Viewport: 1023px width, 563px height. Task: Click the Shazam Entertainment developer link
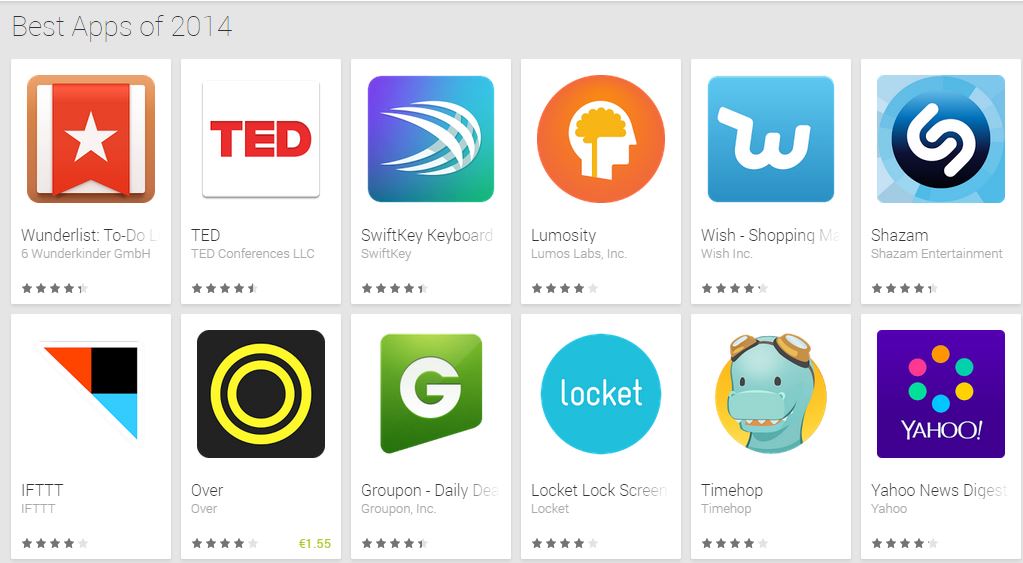pos(936,254)
